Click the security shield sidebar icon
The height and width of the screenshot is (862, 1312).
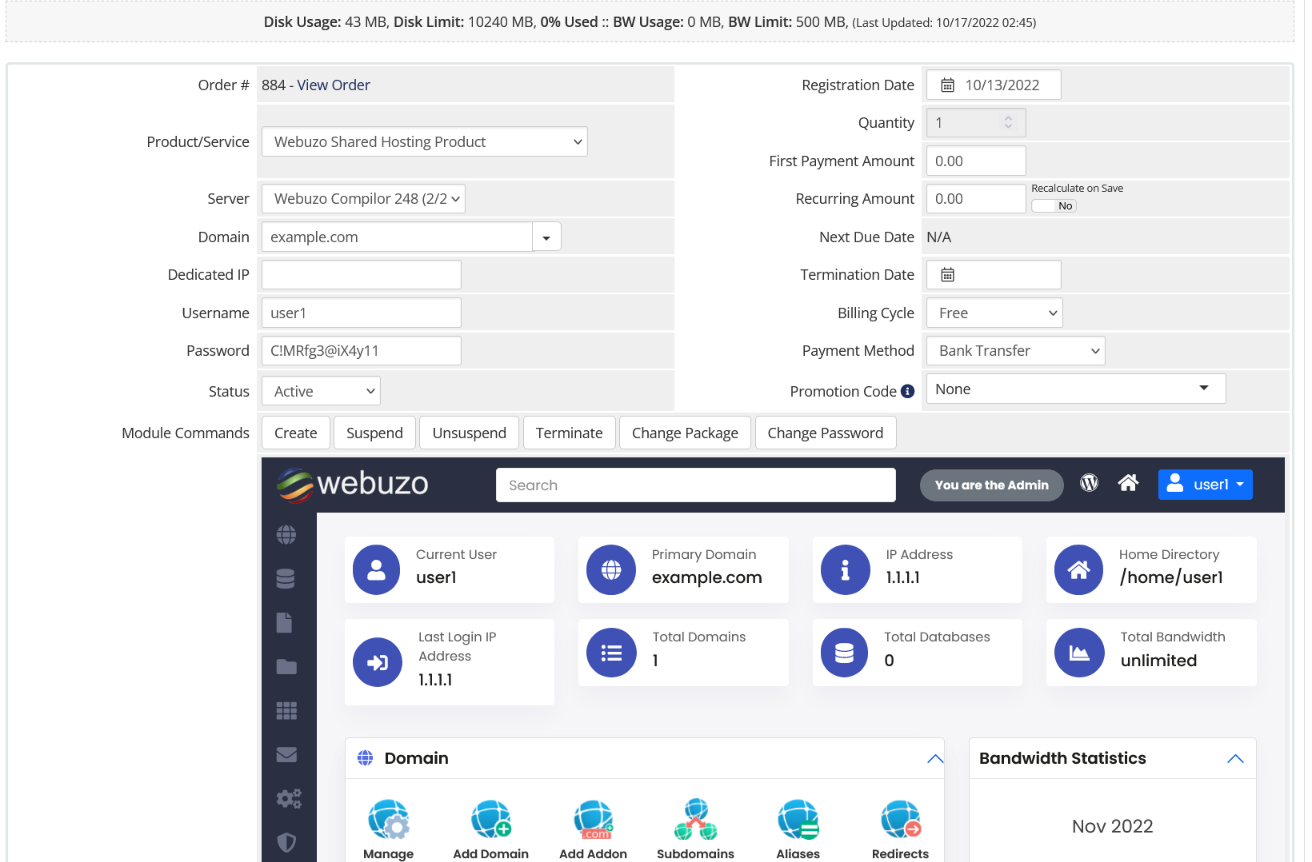point(287,842)
